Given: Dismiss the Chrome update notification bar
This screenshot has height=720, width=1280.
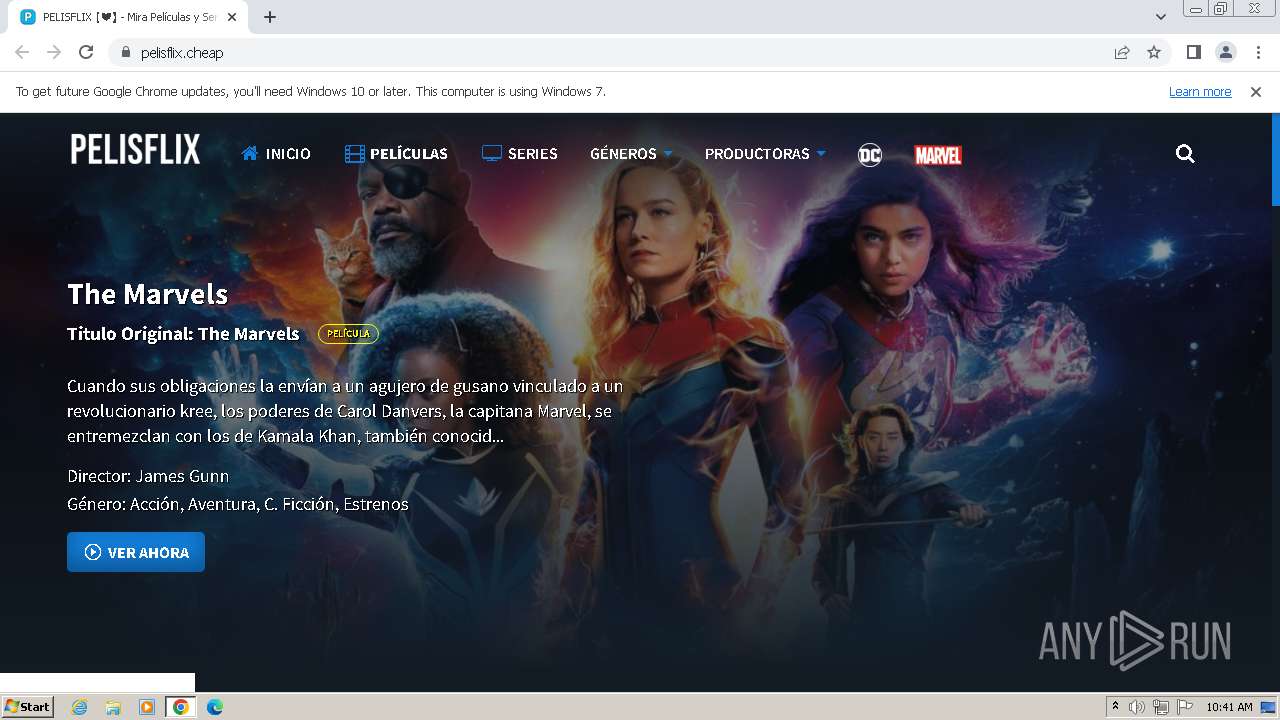Looking at the screenshot, I should [1256, 91].
